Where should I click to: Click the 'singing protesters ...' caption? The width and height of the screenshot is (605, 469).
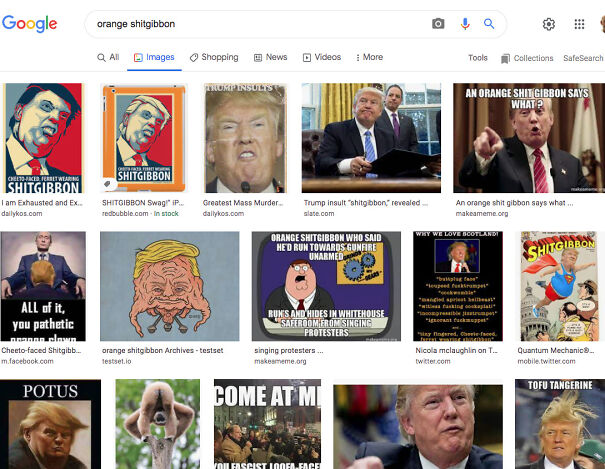(x=289, y=351)
